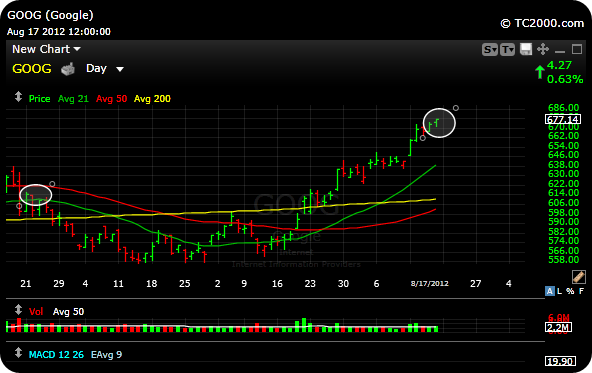The image size is (592, 373).
Task: Click the 558.00 price scale value
Action: coord(563,260)
